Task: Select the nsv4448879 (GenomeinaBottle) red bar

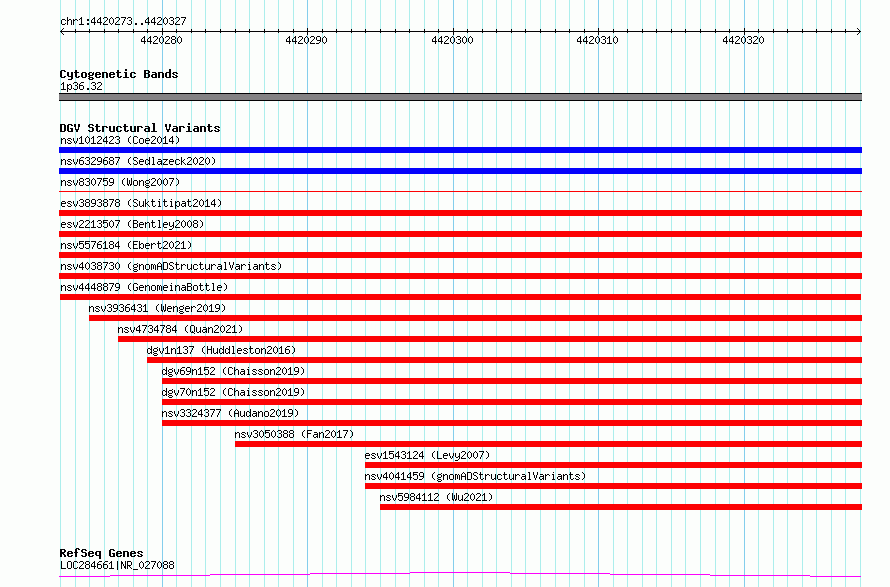Action: (x=460, y=297)
